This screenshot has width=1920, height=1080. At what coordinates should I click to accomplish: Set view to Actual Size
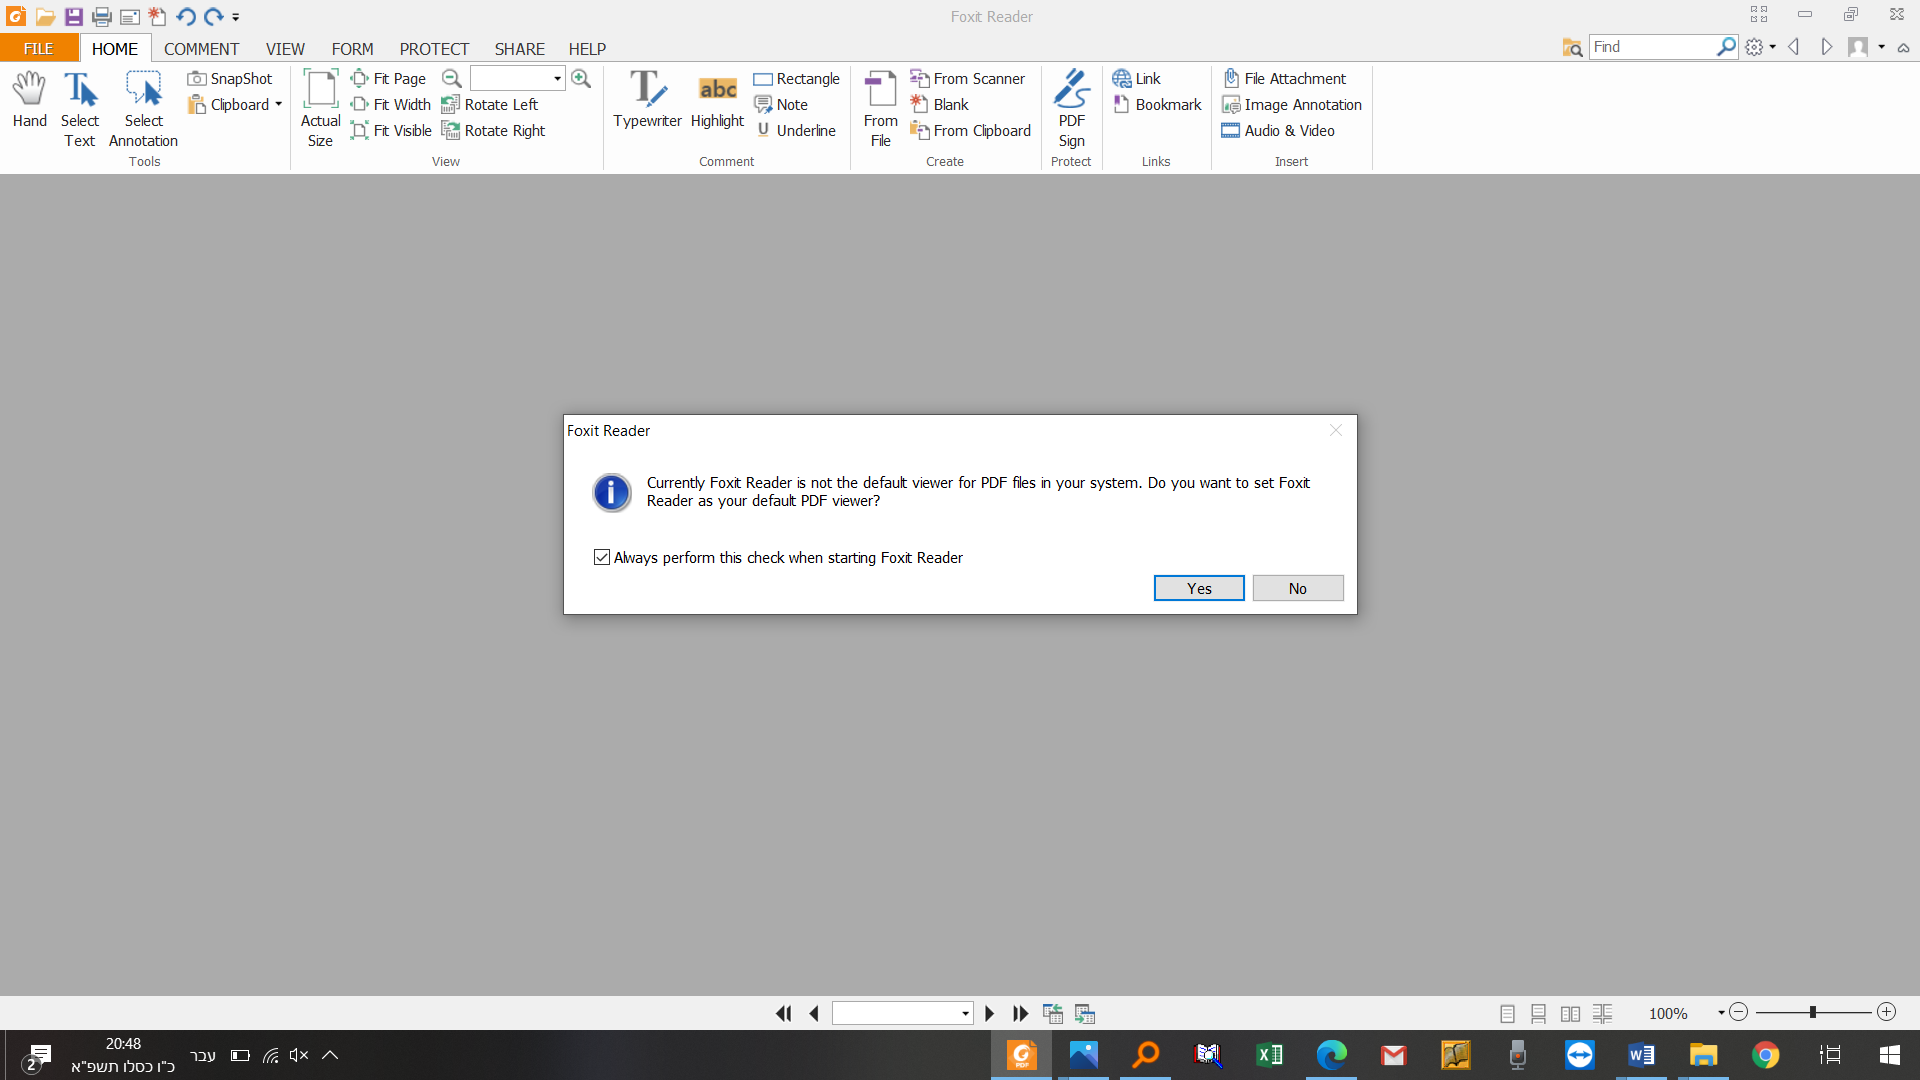(320, 110)
